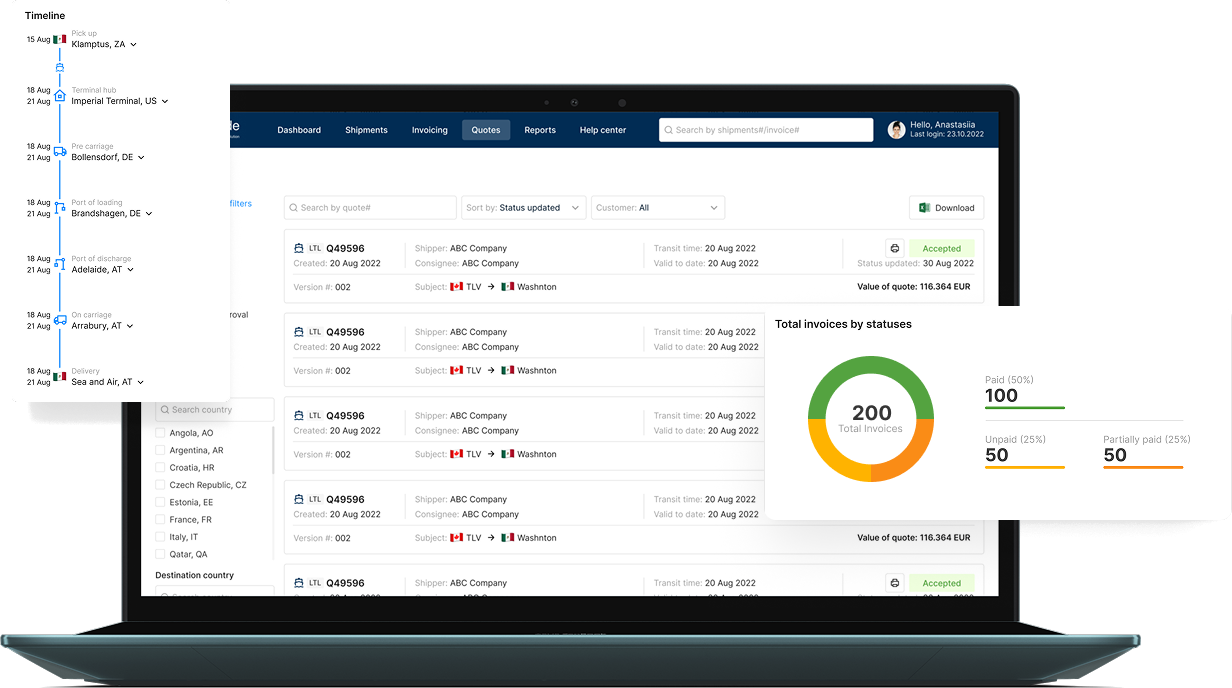1232x688 pixels.
Task: Open the Sort by Status updated dropdown
Action: pyautogui.click(x=523, y=208)
